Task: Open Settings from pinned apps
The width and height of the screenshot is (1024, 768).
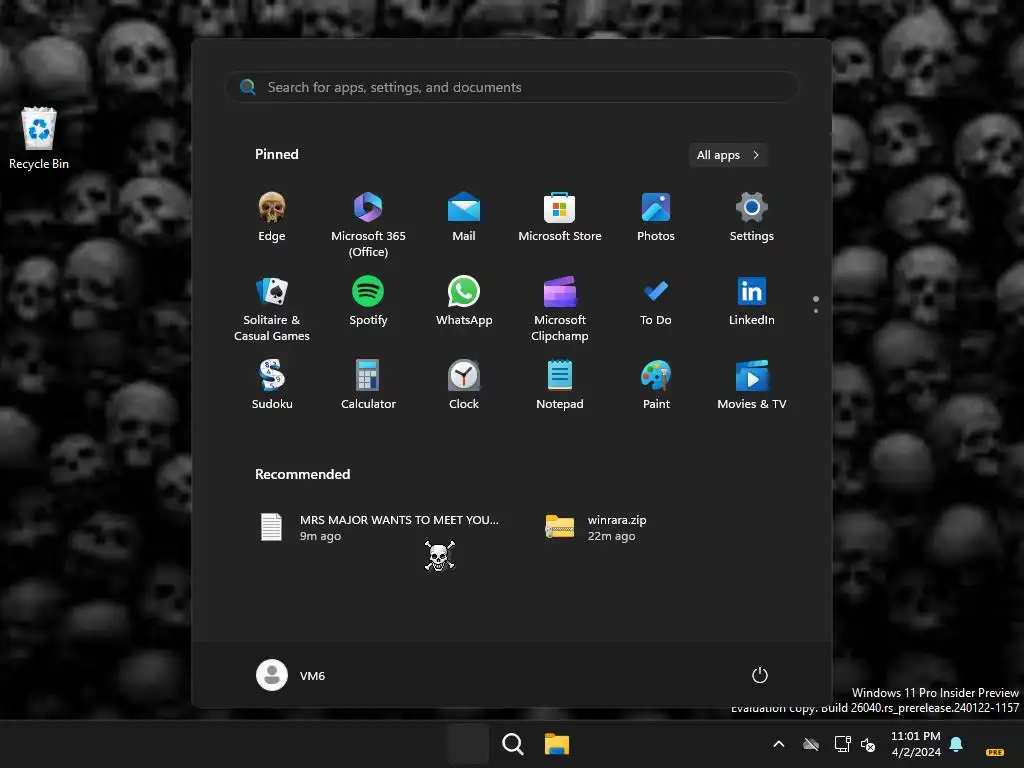Action: [x=752, y=217]
